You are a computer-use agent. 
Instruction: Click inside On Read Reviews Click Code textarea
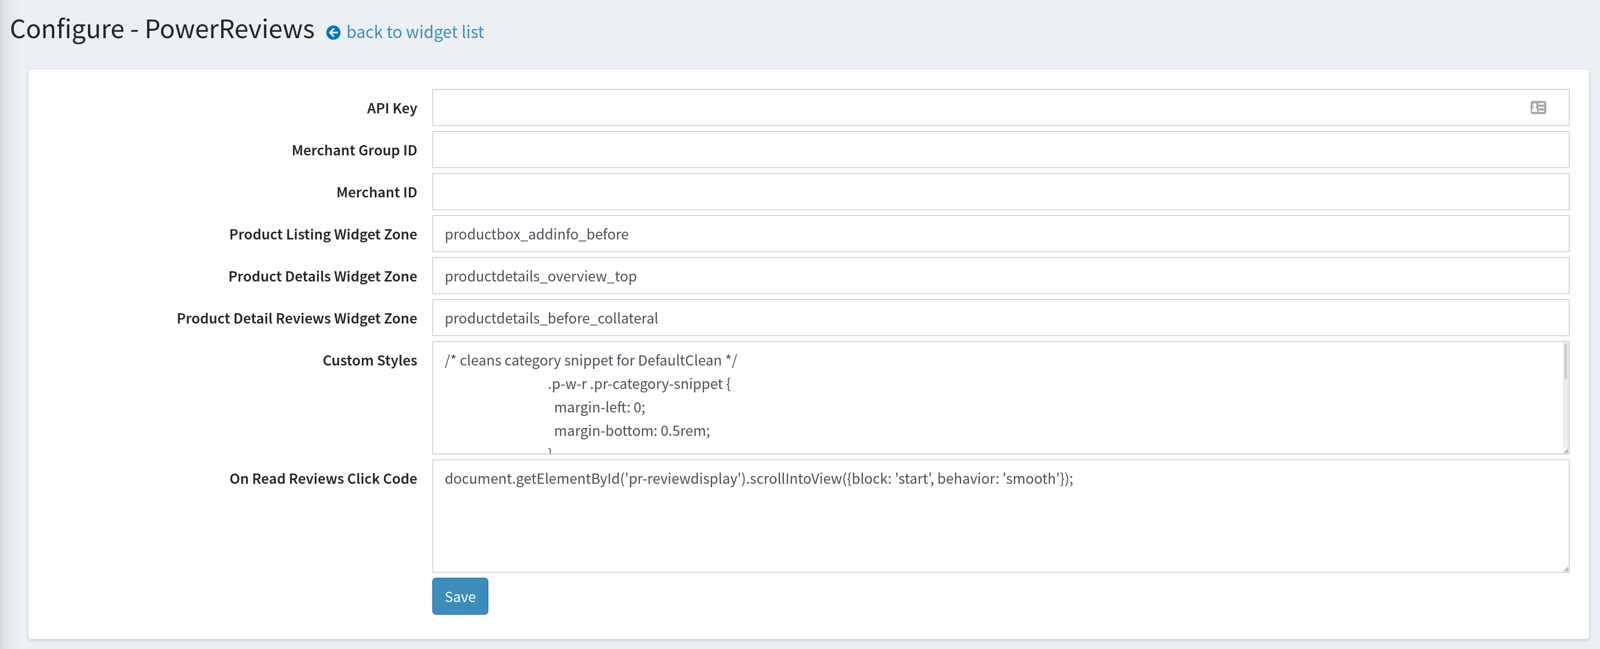(1000, 516)
